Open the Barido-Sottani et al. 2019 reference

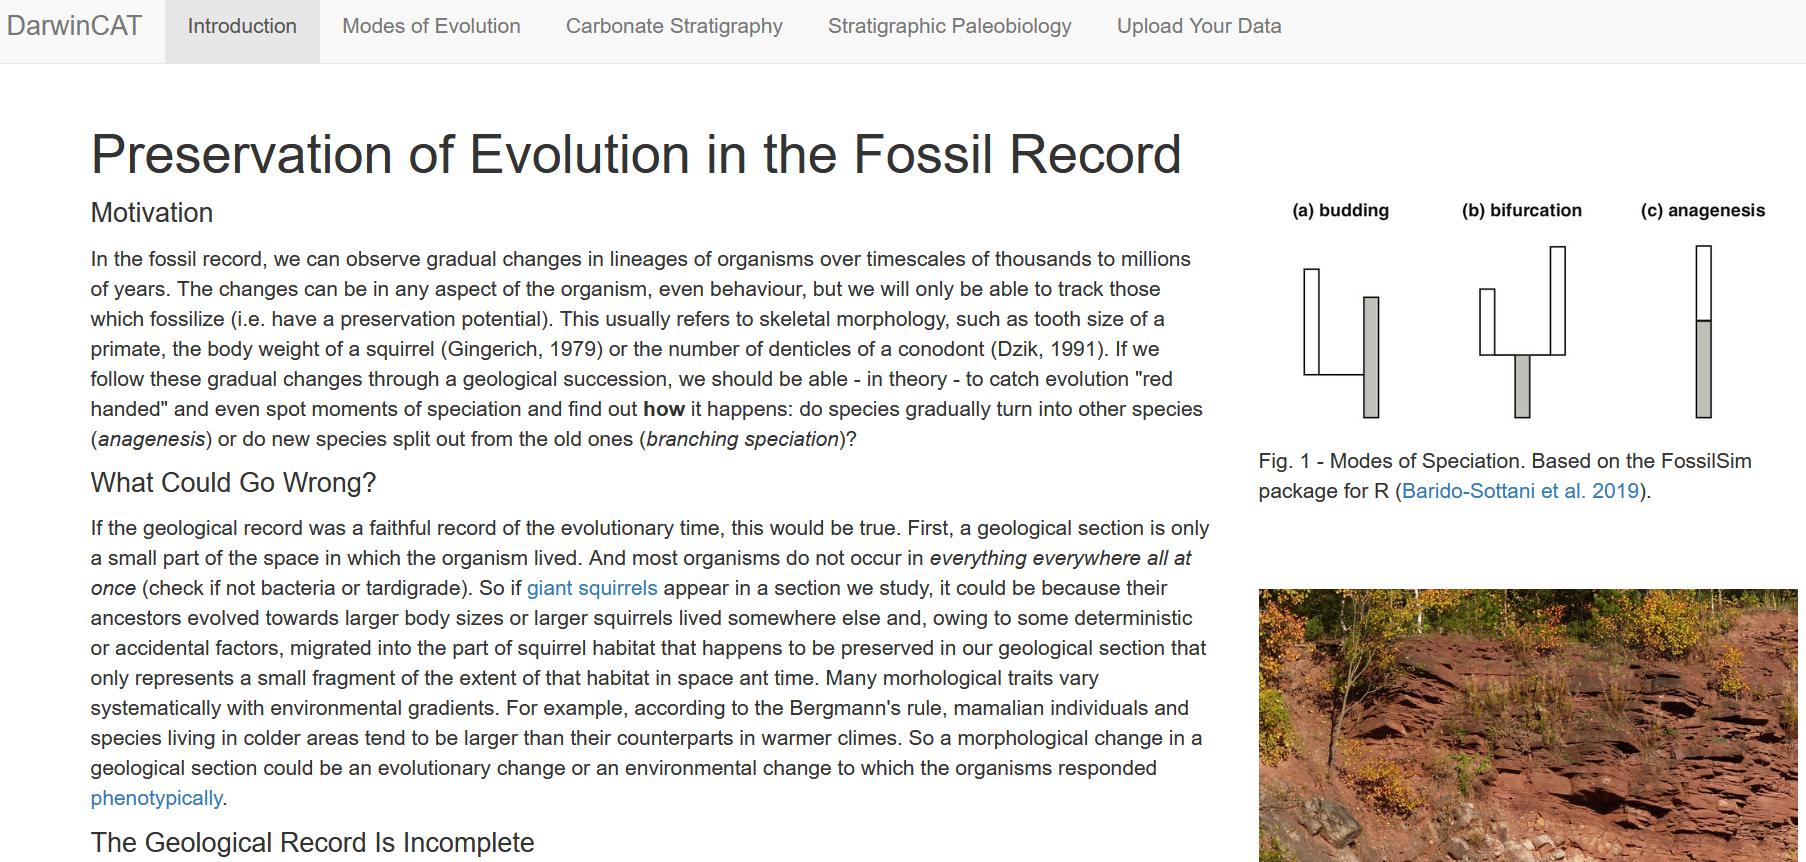[1520, 491]
